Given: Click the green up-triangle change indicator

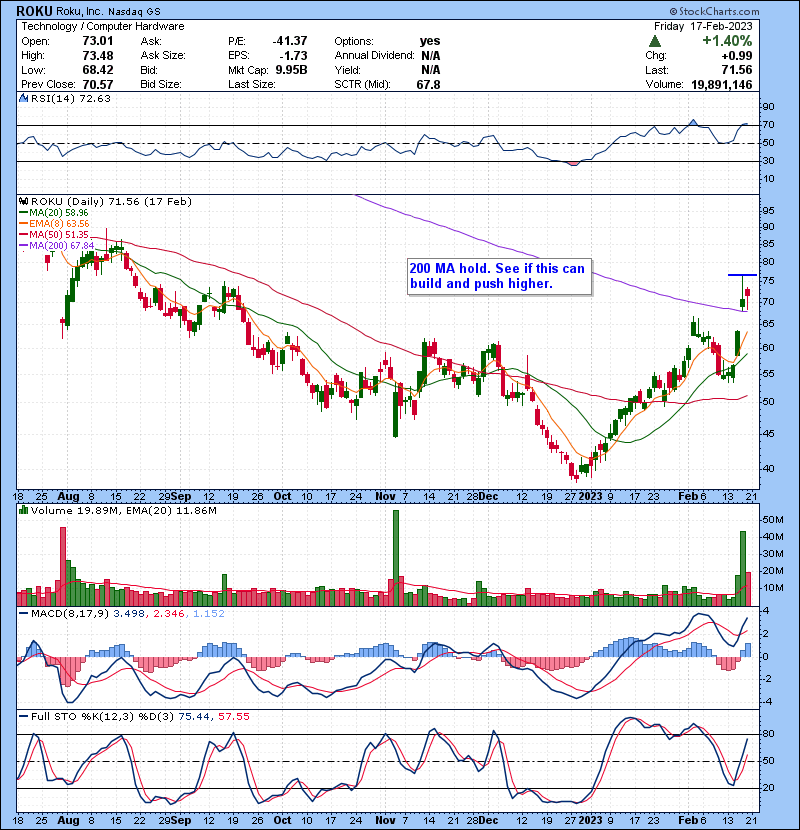Looking at the screenshot, I should (x=654, y=41).
